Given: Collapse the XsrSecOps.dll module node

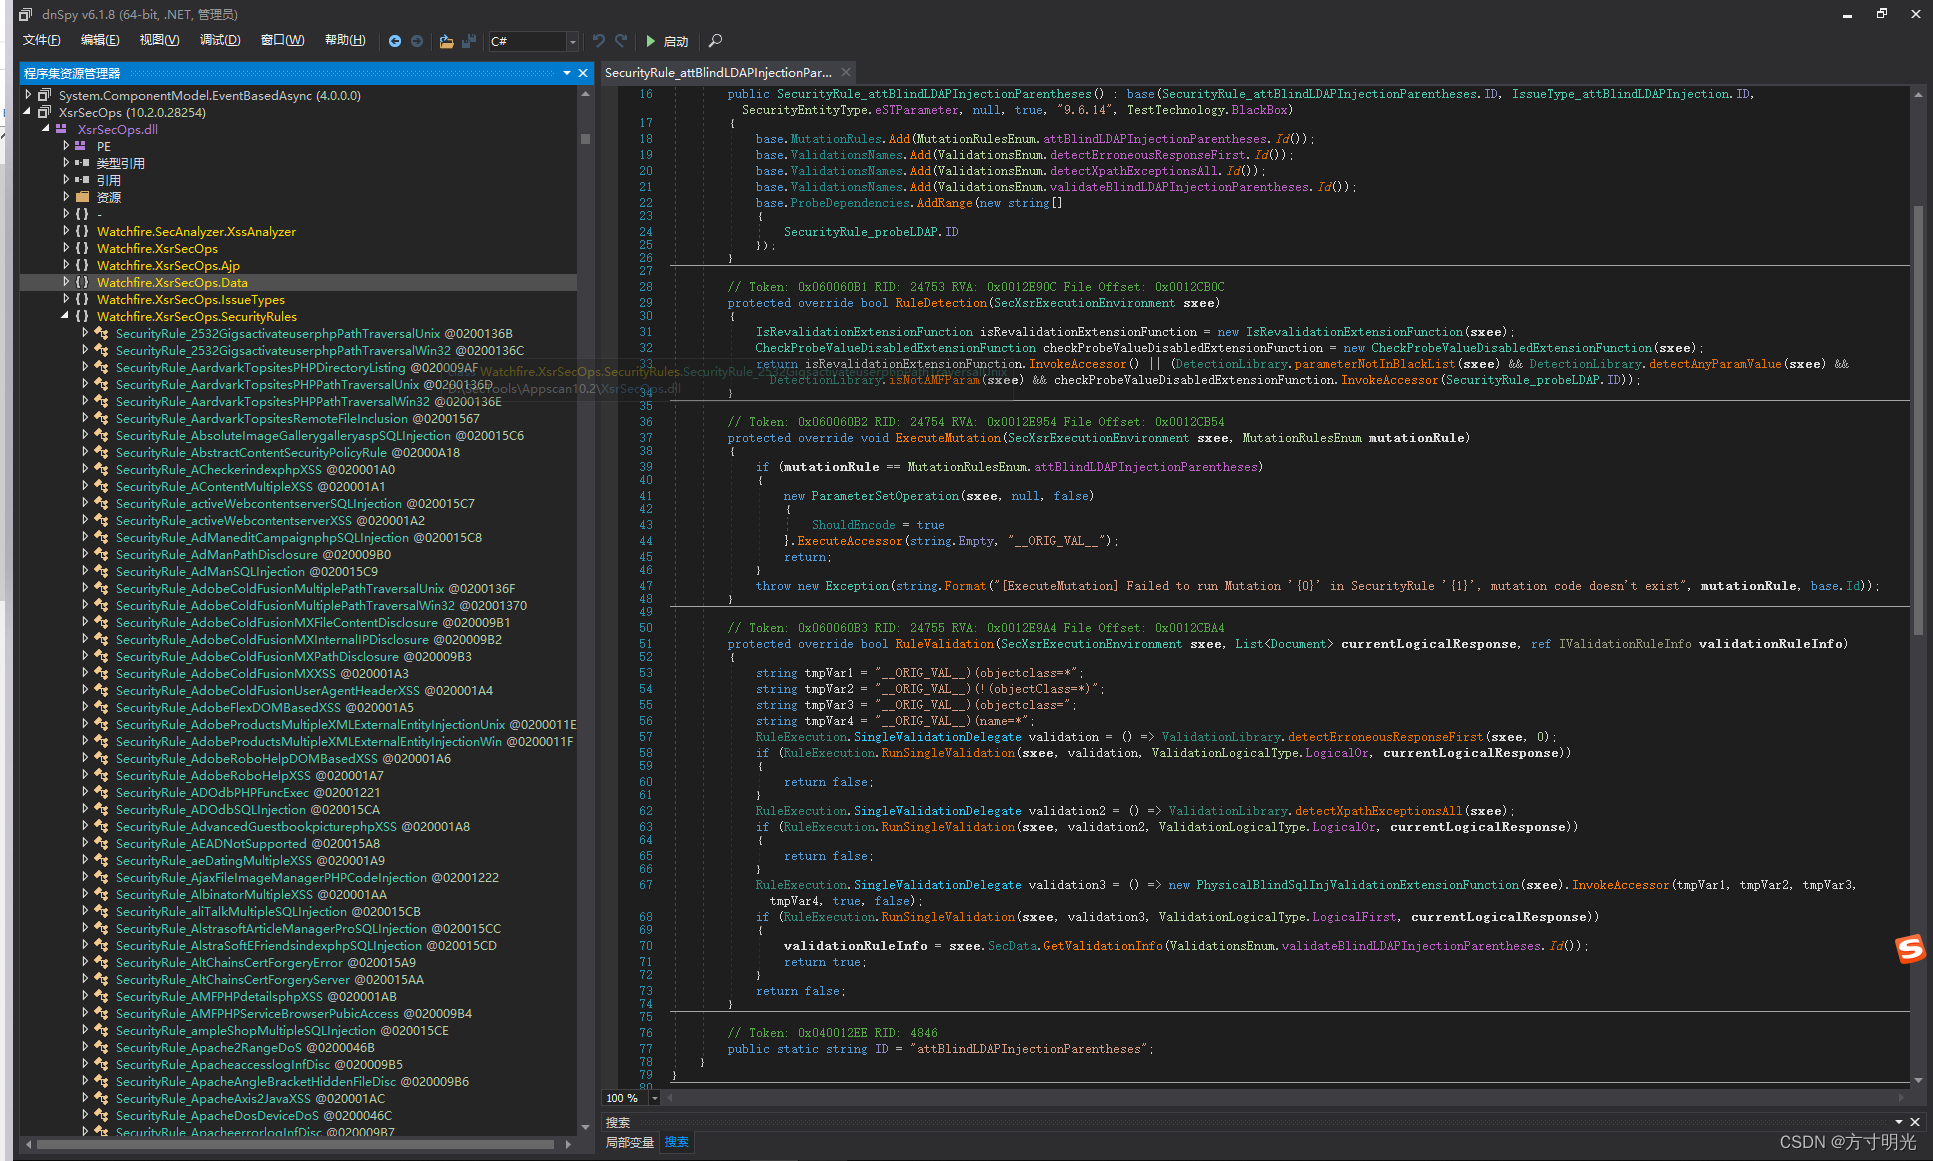Looking at the screenshot, I should [x=46, y=129].
